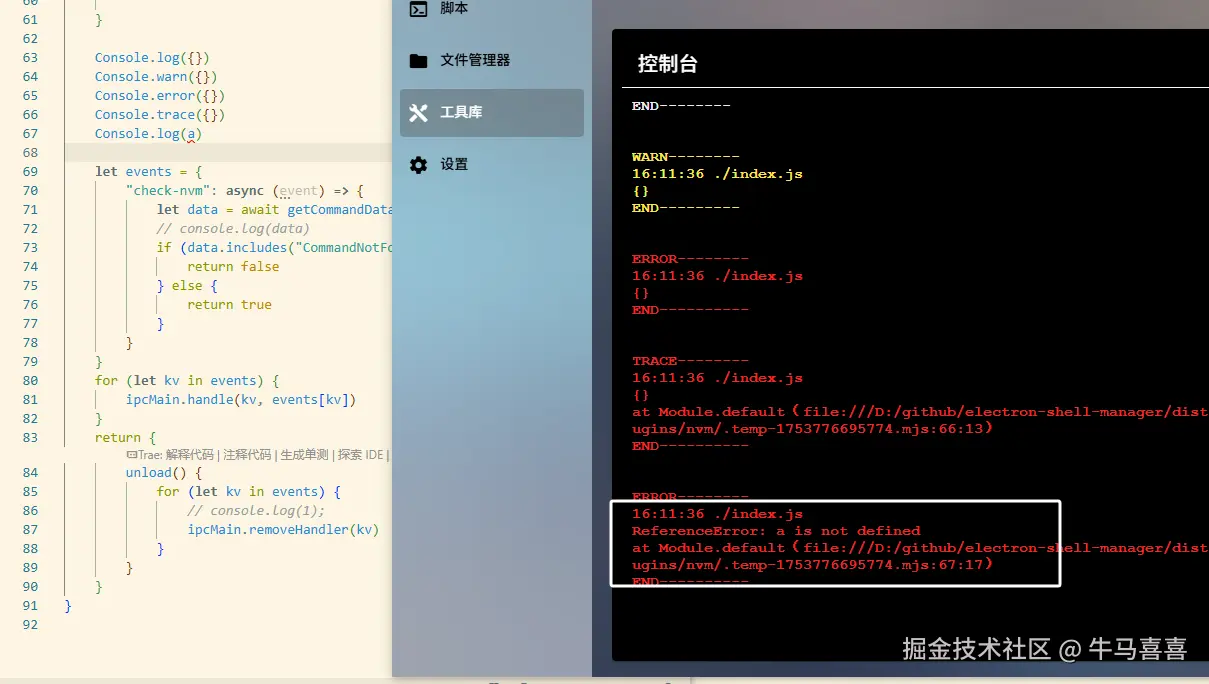Click the Console.error({}) code line
Viewport: 1209px width, 684px height.
(x=160, y=95)
